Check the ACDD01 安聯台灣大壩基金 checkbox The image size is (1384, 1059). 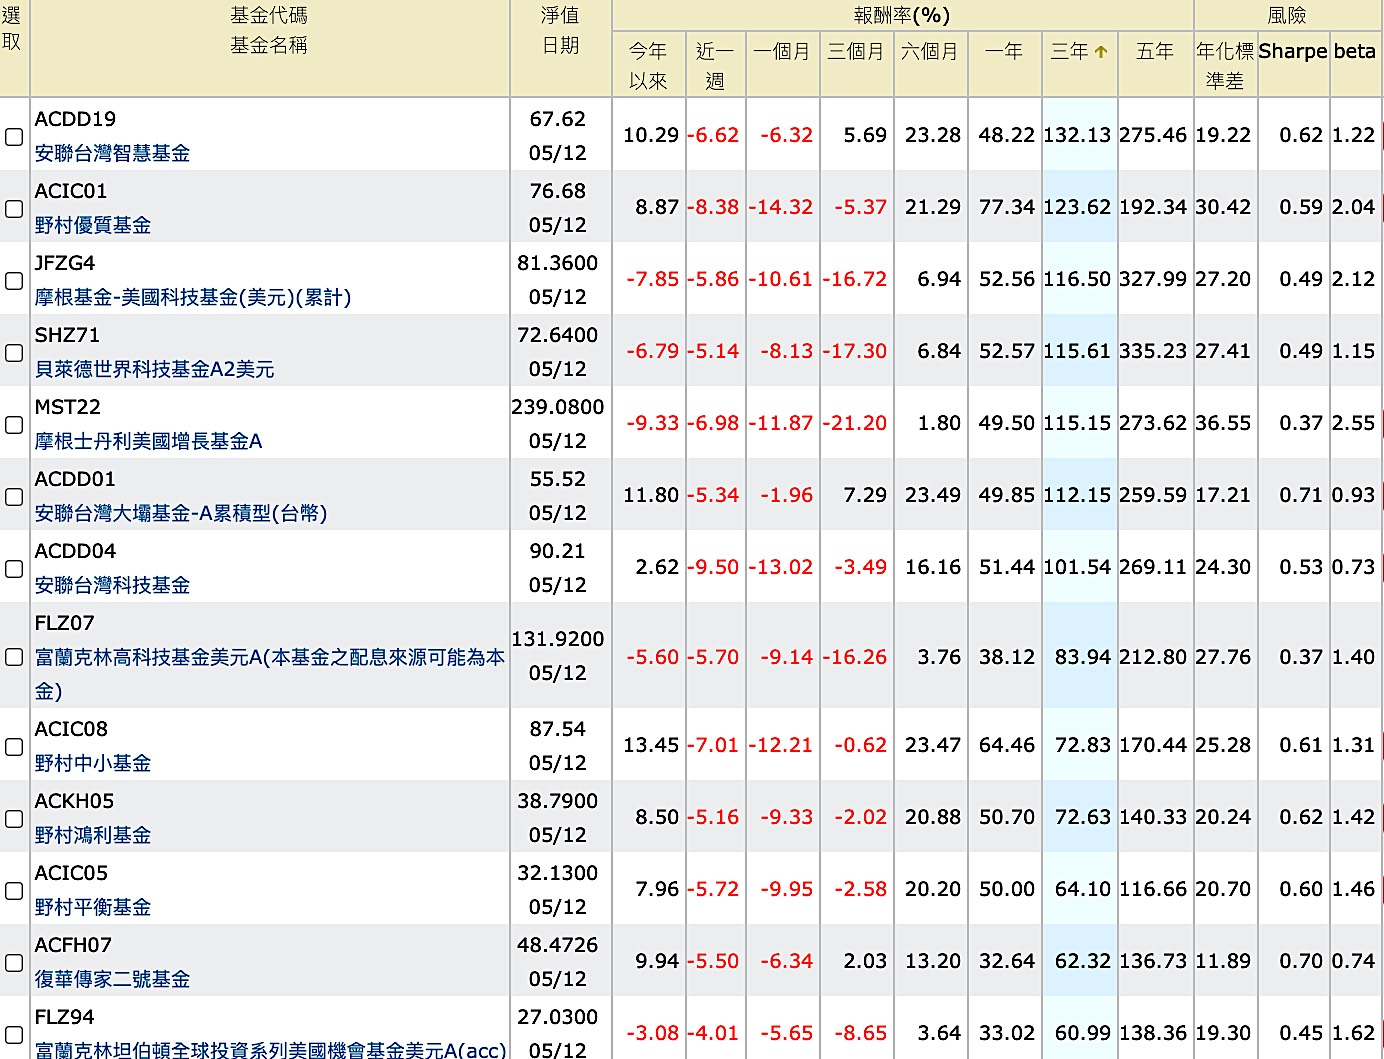(14, 496)
